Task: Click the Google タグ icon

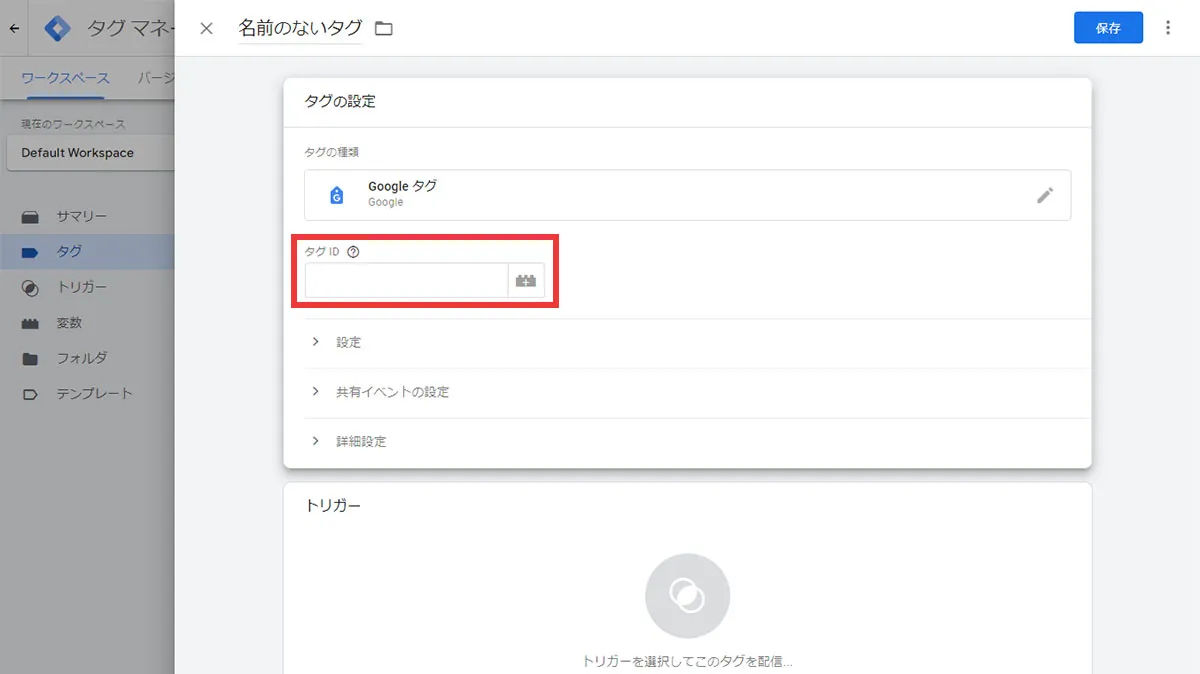Action: click(x=337, y=195)
